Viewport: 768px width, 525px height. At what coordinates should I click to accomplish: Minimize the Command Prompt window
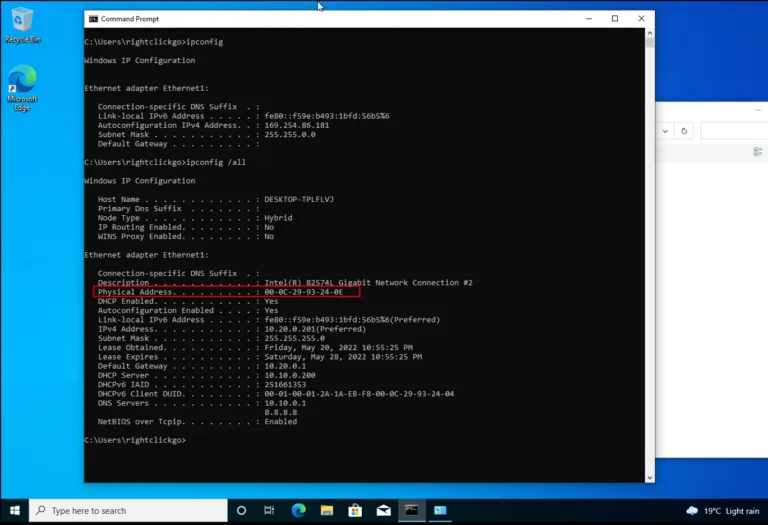[589, 19]
